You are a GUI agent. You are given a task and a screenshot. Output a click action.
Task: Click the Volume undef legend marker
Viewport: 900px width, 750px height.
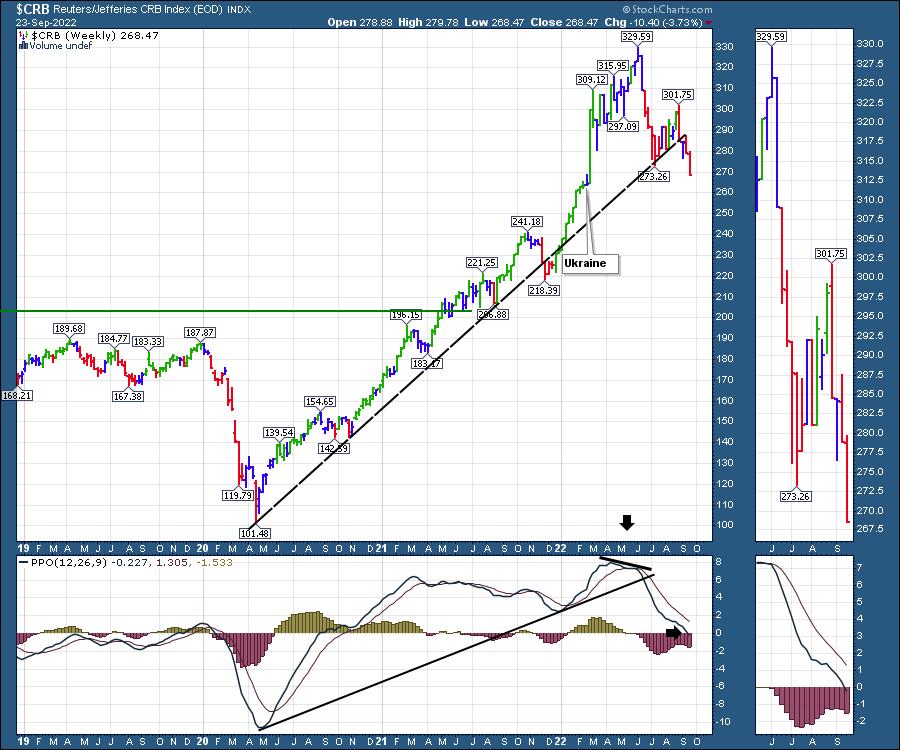pos(21,44)
